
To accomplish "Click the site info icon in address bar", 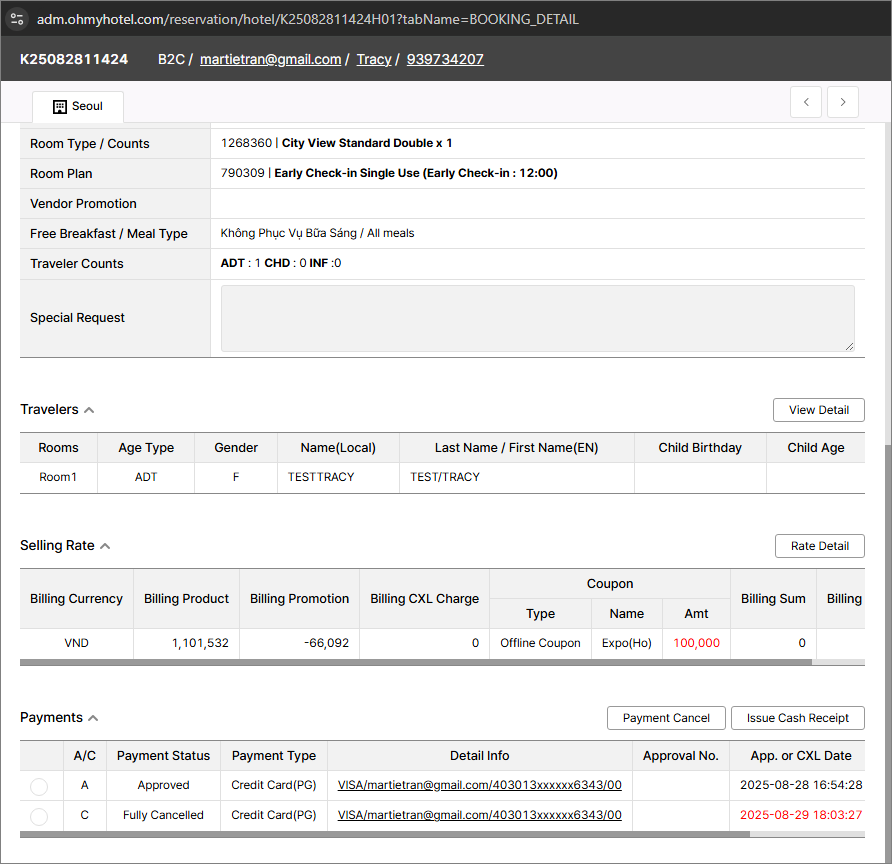I will (17, 19).
